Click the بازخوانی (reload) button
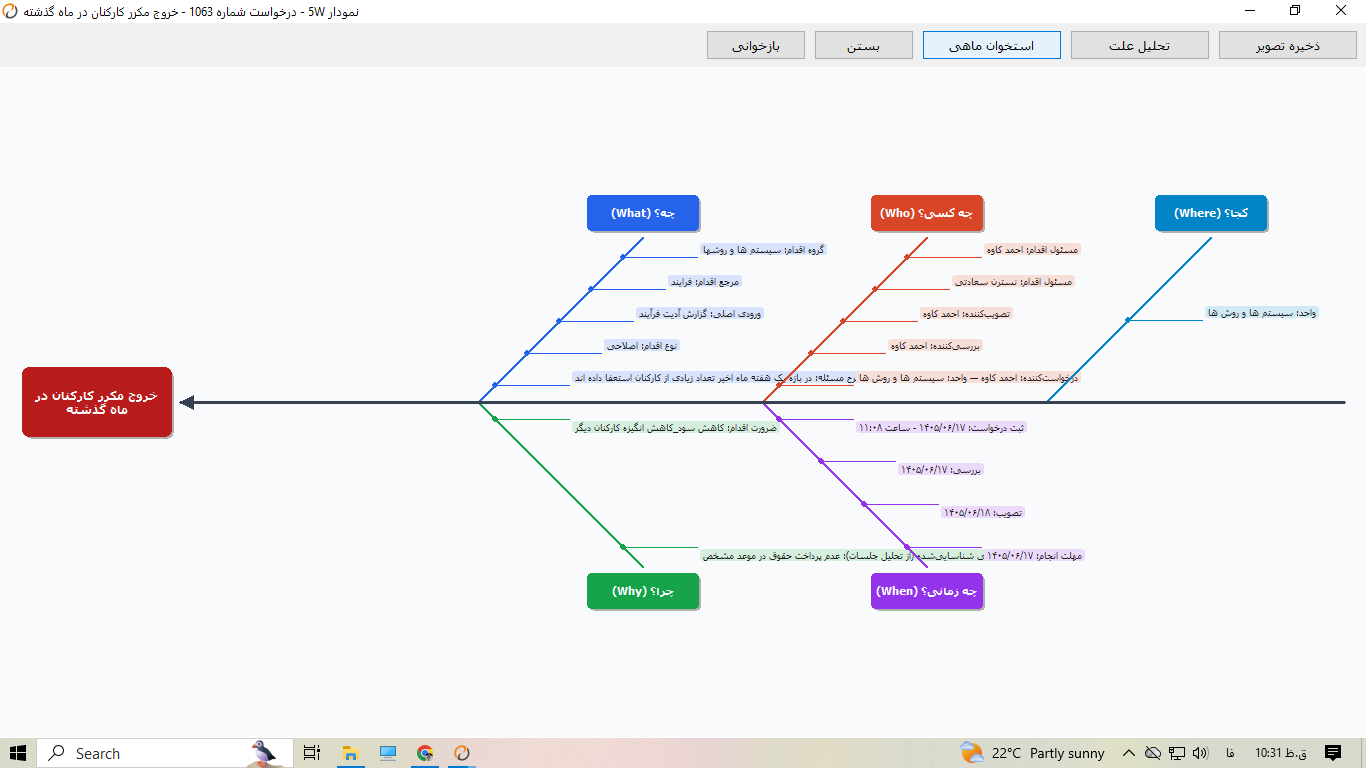The height and width of the screenshot is (768, 1366). [755, 45]
